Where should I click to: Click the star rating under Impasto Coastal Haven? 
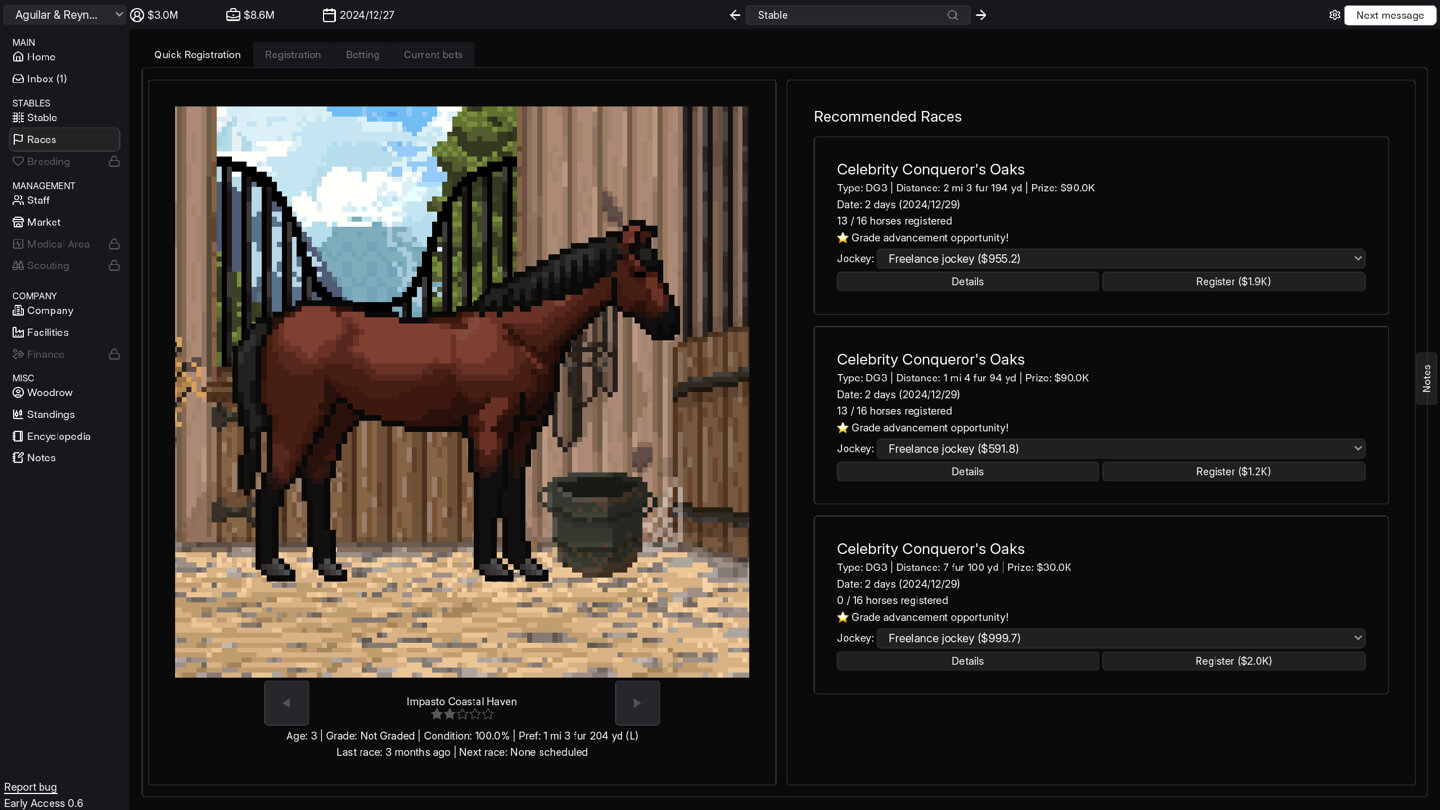(x=462, y=714)
